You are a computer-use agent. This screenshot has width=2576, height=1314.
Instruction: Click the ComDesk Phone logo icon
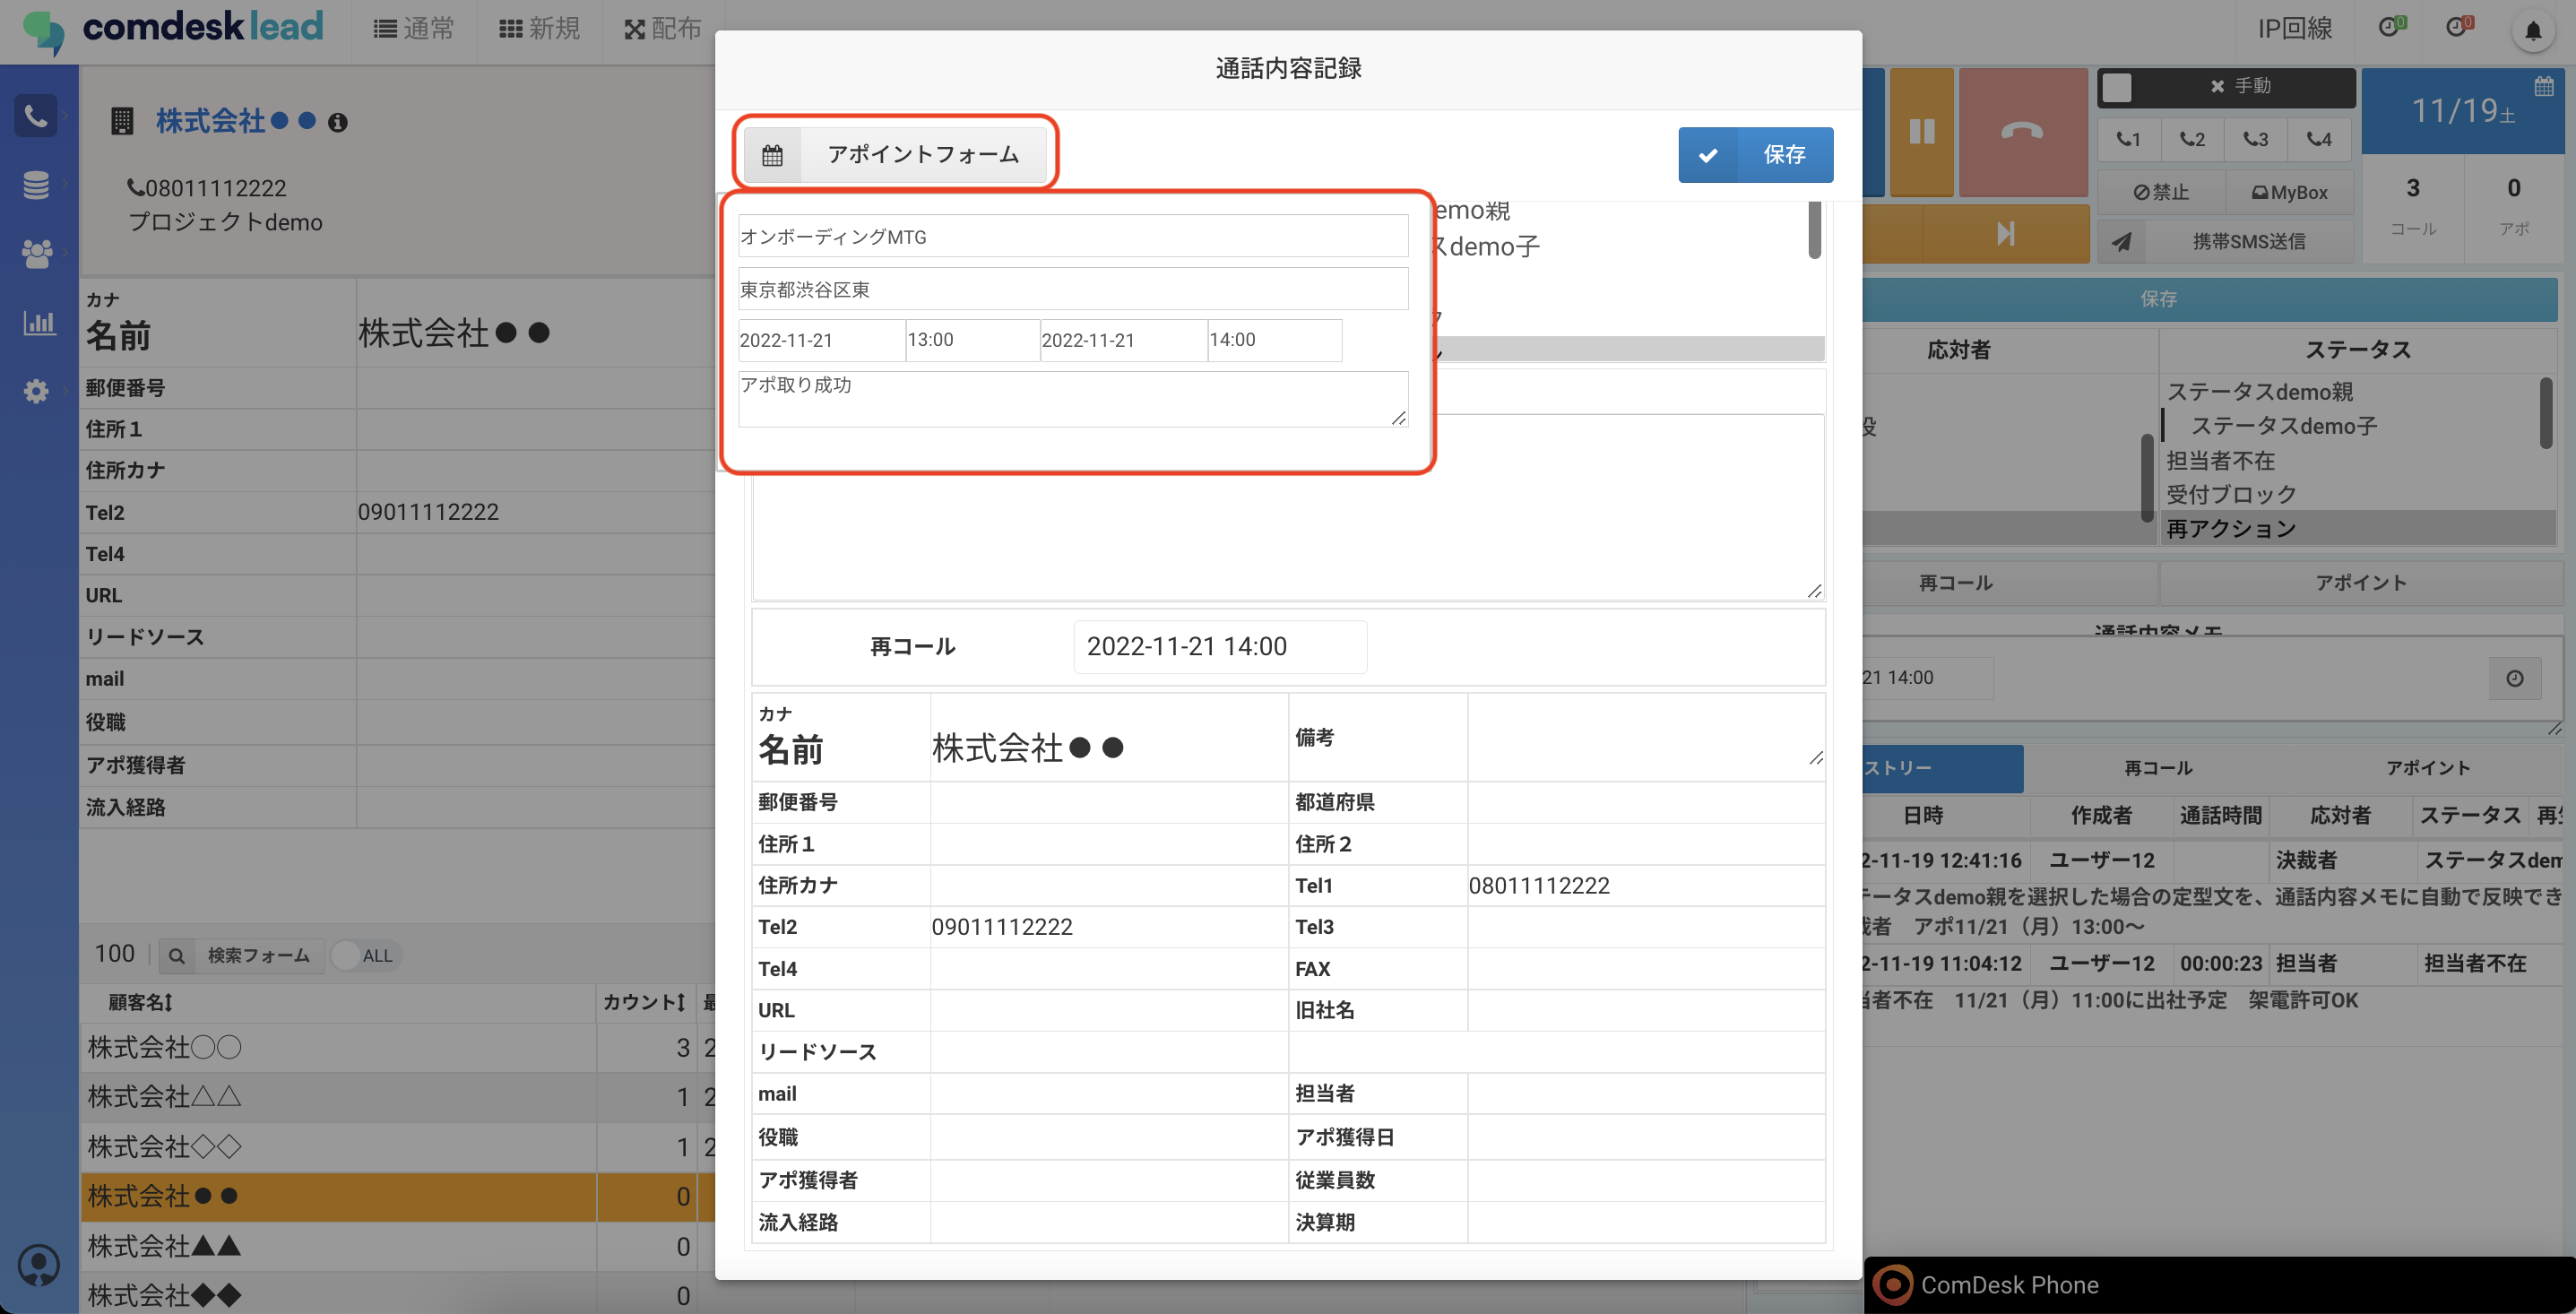coord(1892,1285)
